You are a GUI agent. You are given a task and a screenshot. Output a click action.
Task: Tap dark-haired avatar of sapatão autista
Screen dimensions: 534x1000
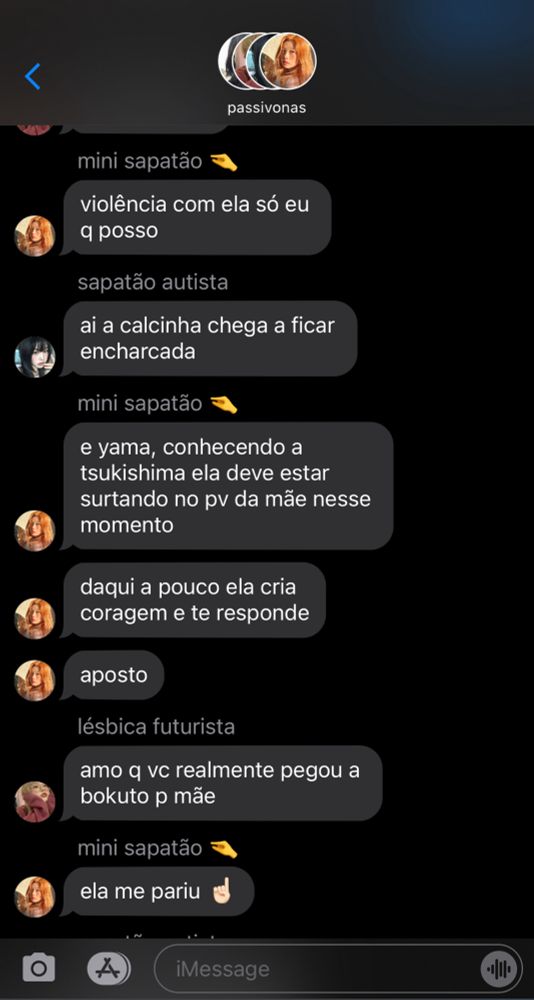(x=35, y=357)
